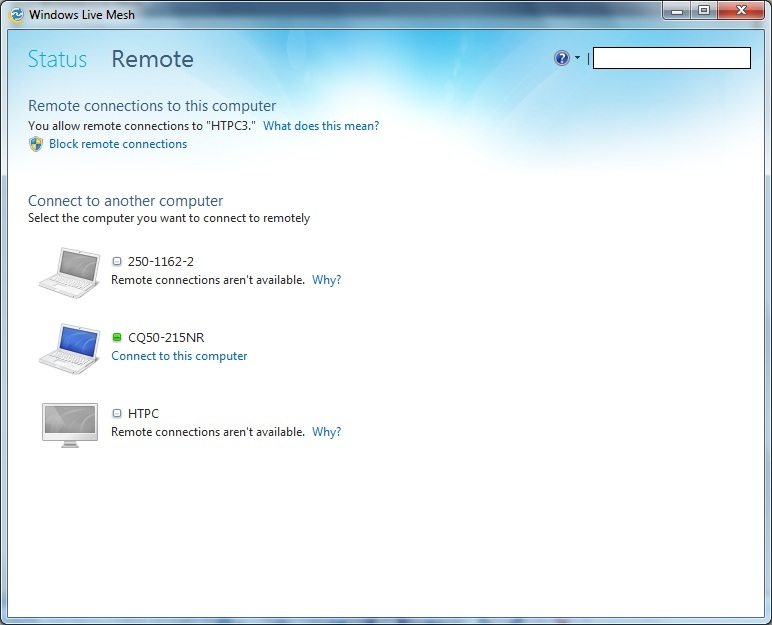This screenshot has height=625, width=772.
Task: Click the HTPC computer name
Action: (143, 413)
